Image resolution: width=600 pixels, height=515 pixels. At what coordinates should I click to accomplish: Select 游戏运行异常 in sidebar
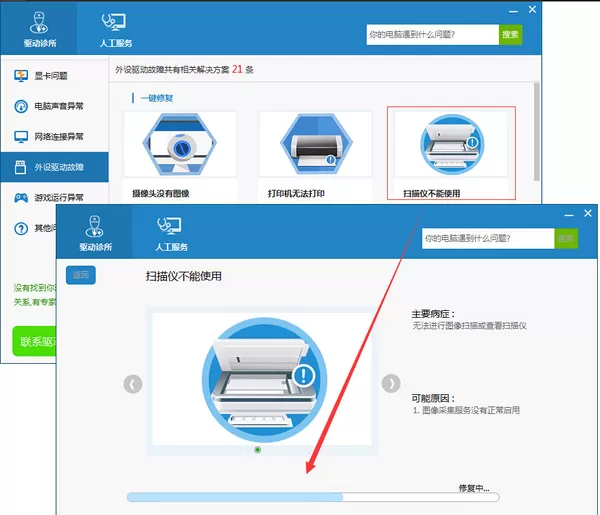pos(54,197)
